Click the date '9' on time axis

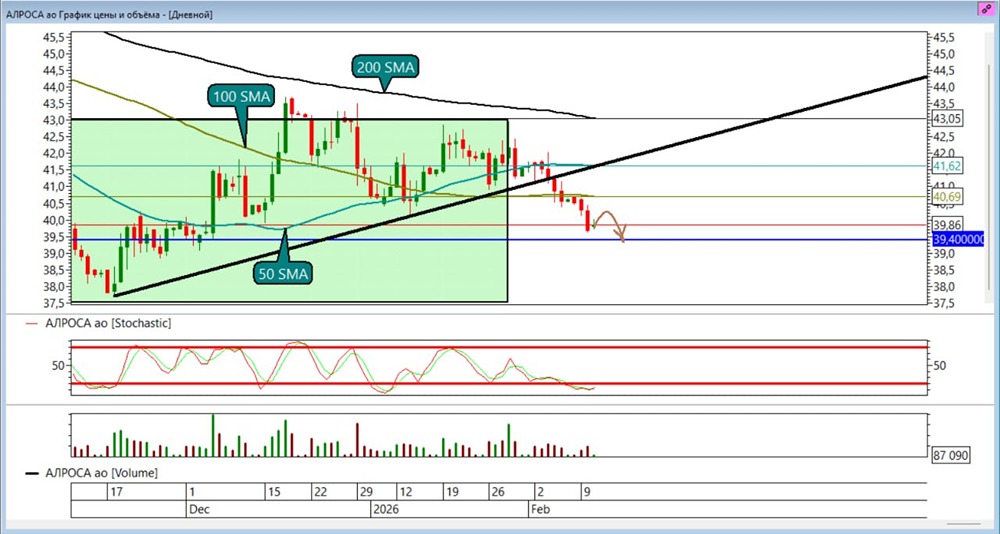587,493
